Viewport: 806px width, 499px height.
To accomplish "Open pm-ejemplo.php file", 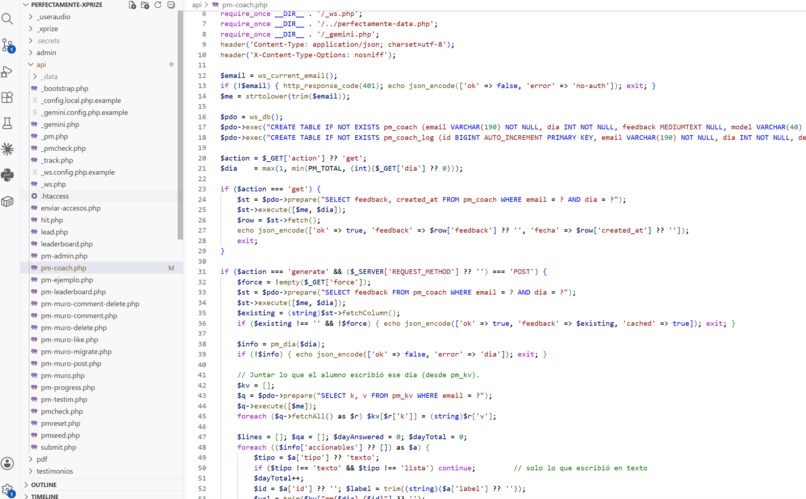I will pos(67,280).
